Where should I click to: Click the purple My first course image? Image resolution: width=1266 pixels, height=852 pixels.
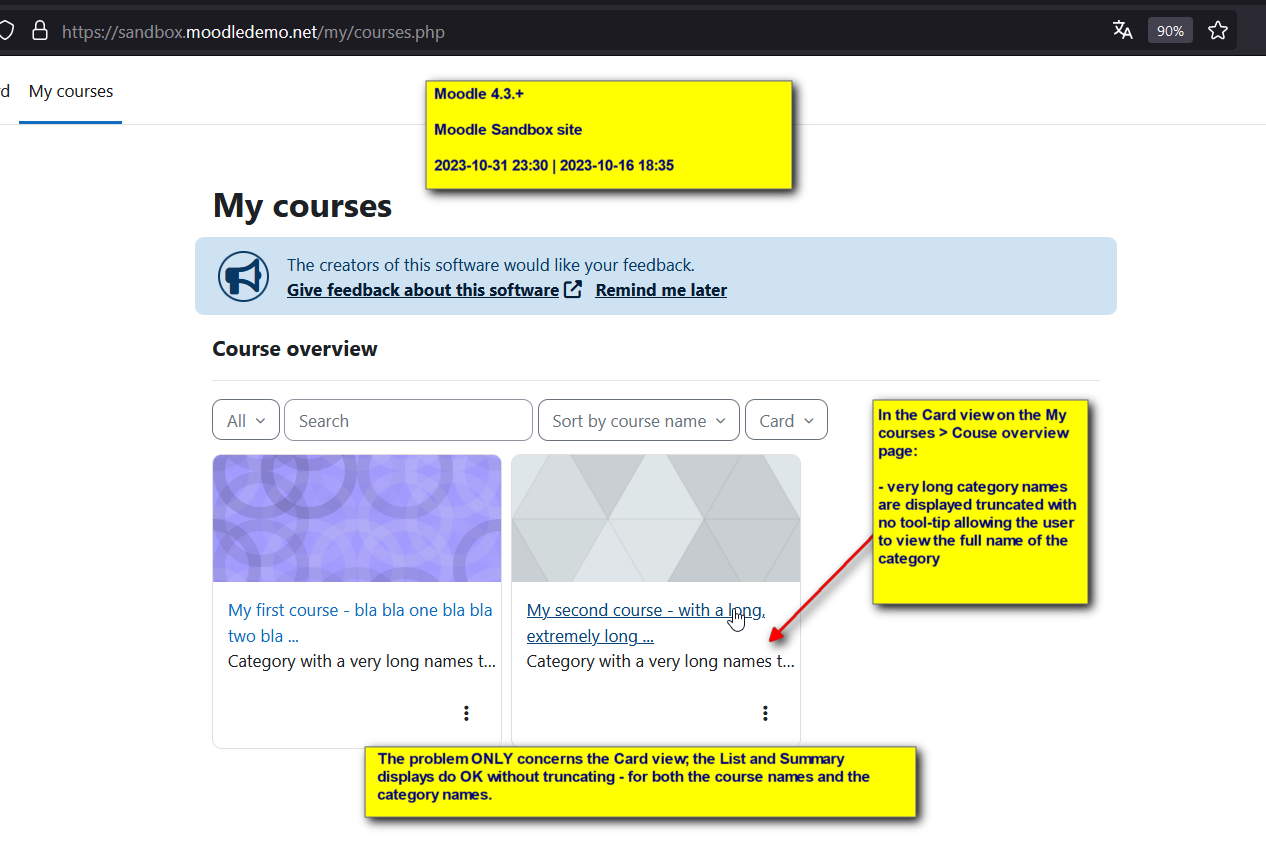click(357, 518)
